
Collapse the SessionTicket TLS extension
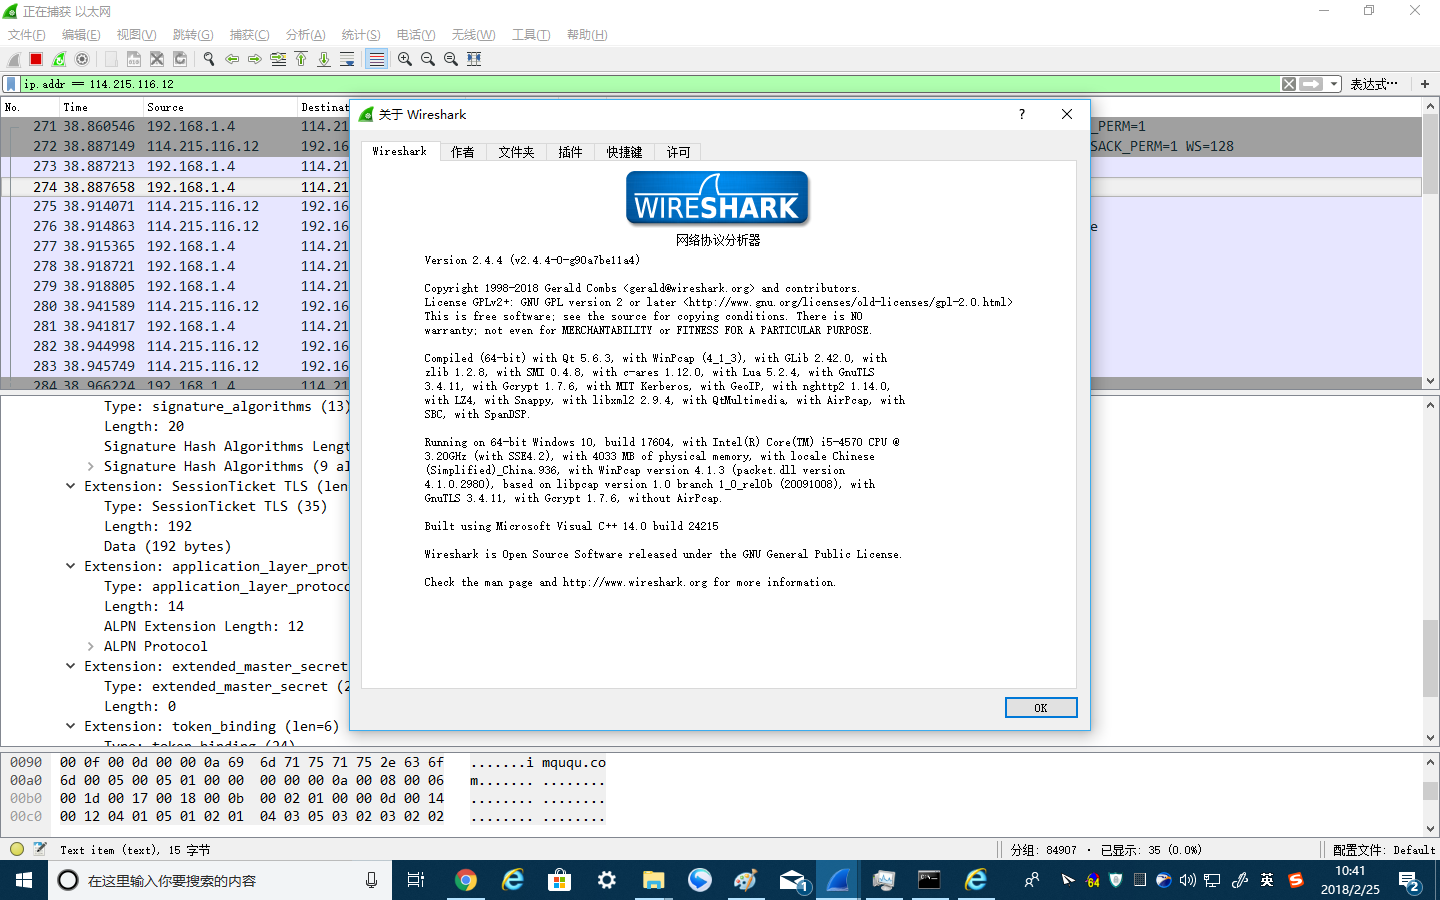click(x=69, y=486)
